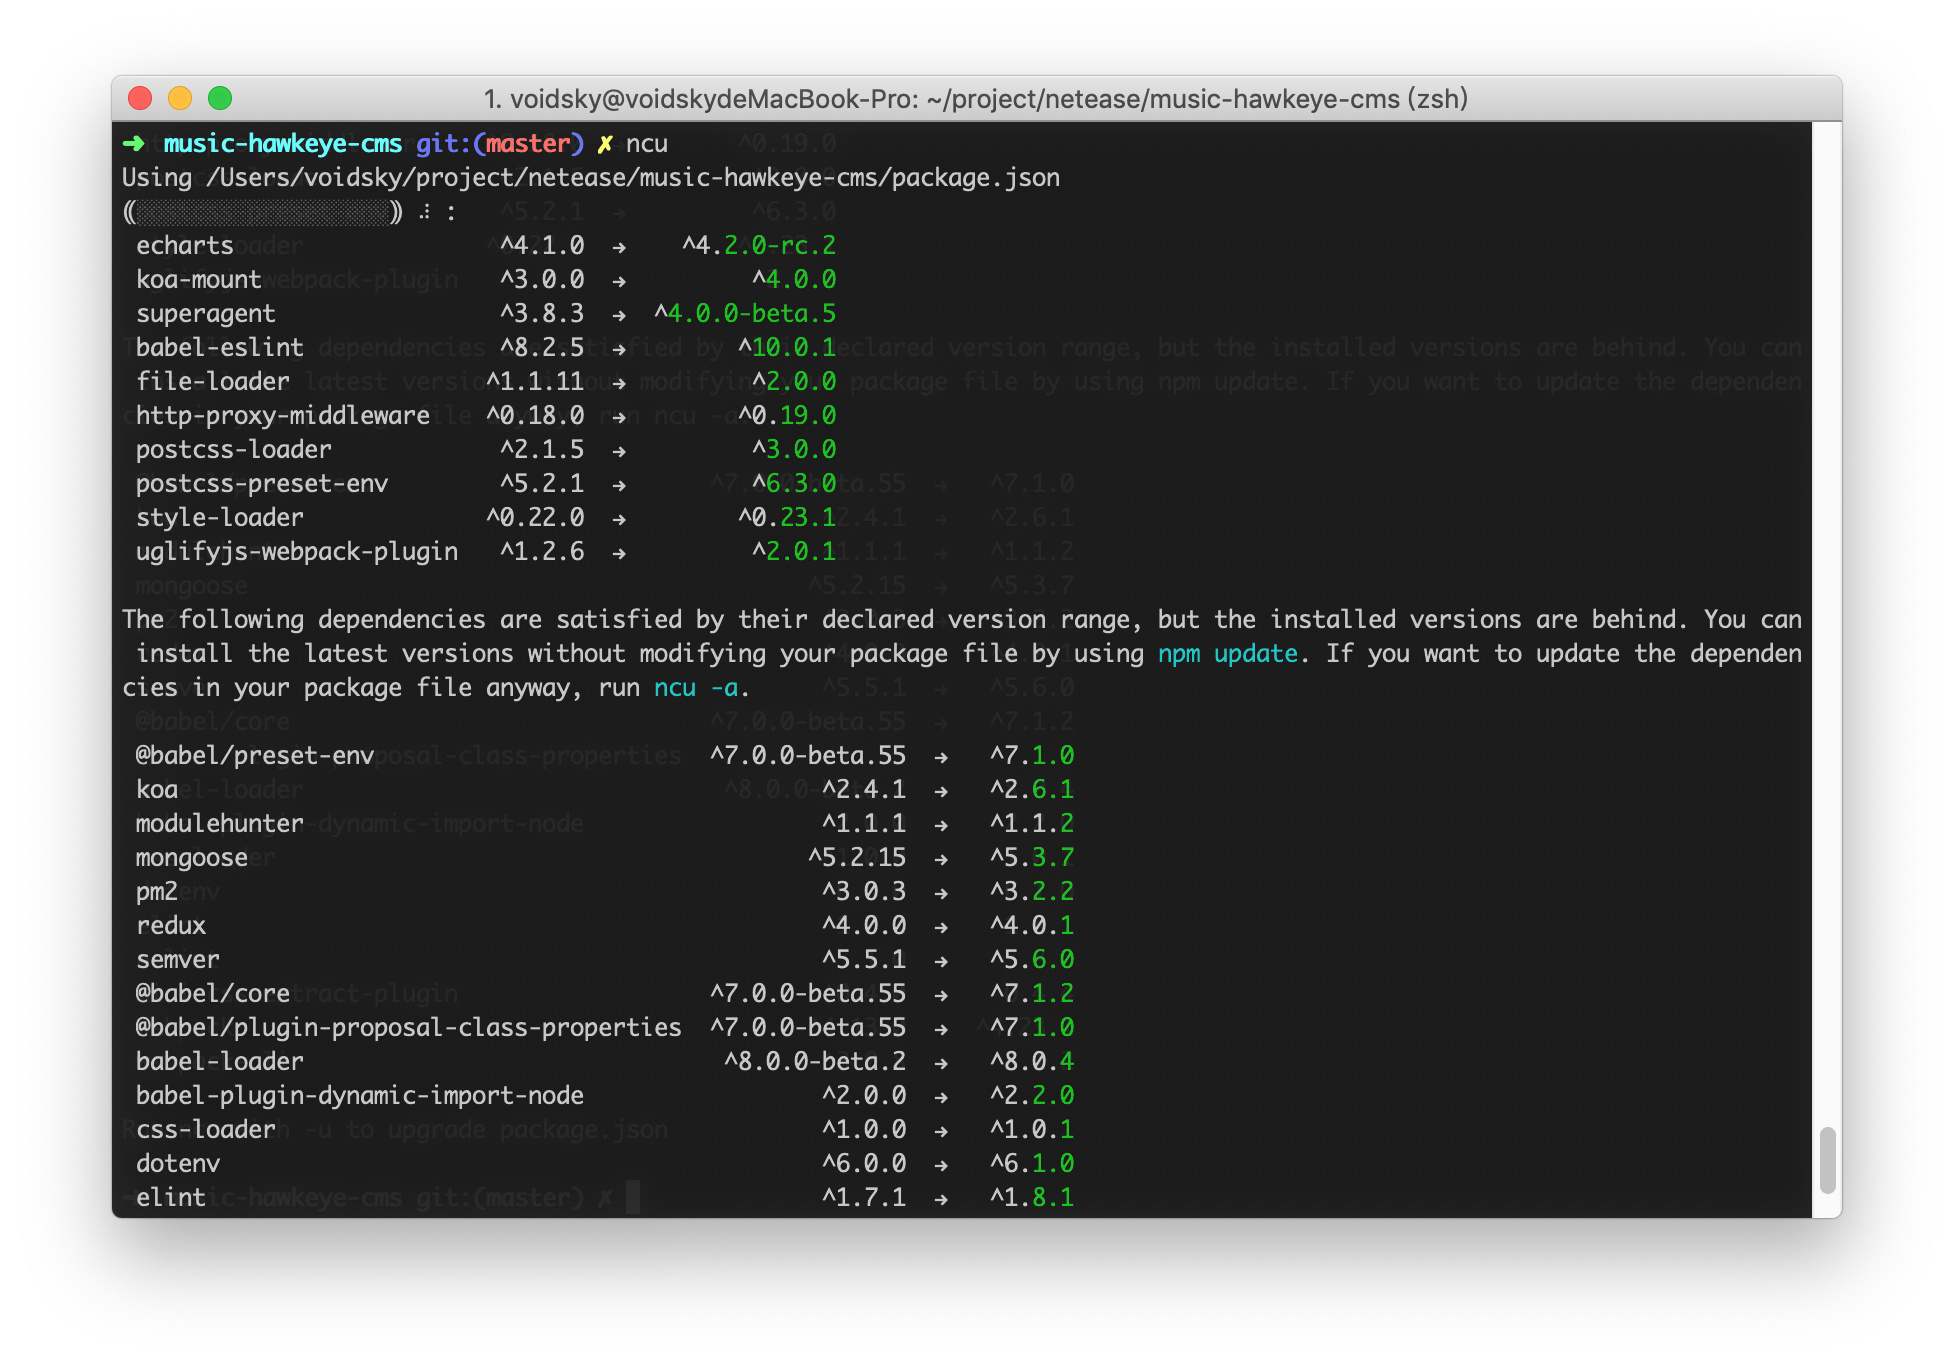Click the yellow X git dirty marker
This screenshot has height=1366, width=1954.
(x=604, y=144)
